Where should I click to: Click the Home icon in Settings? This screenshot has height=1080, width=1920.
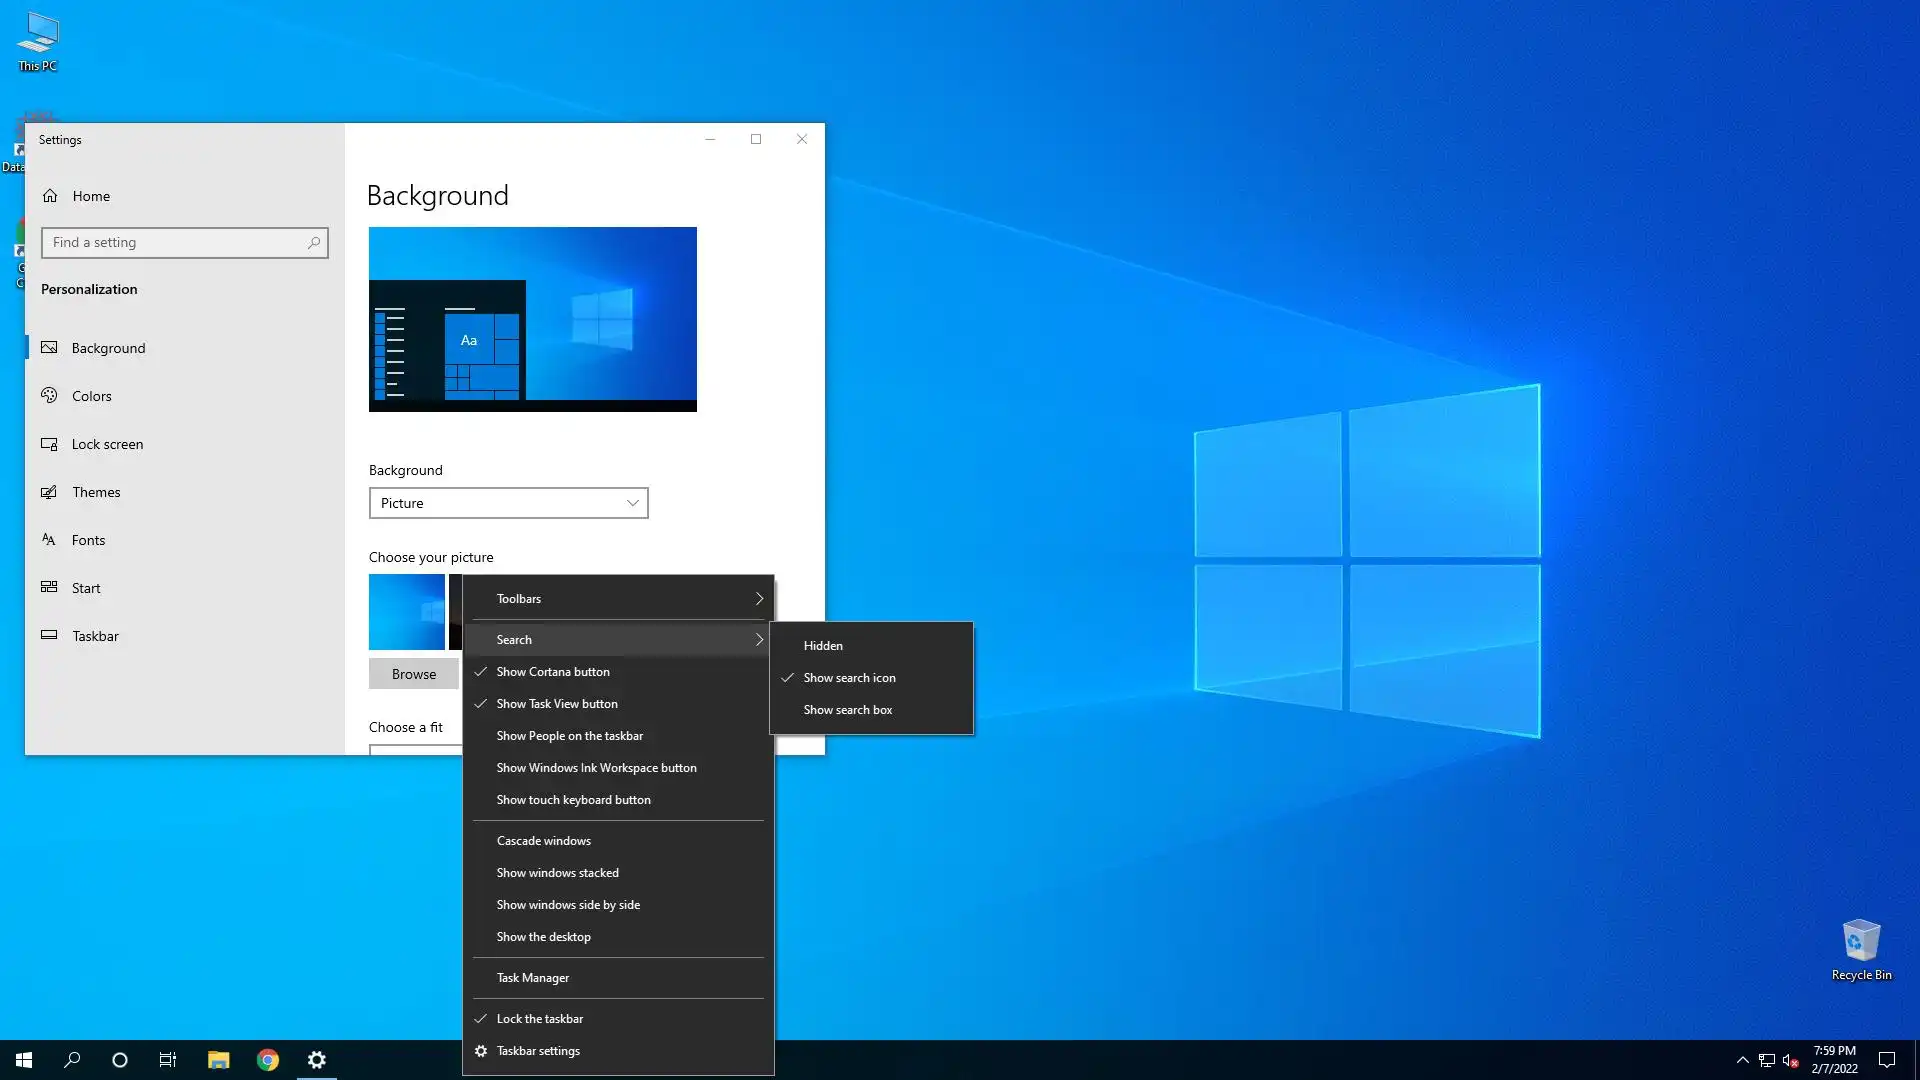[50, 196]
